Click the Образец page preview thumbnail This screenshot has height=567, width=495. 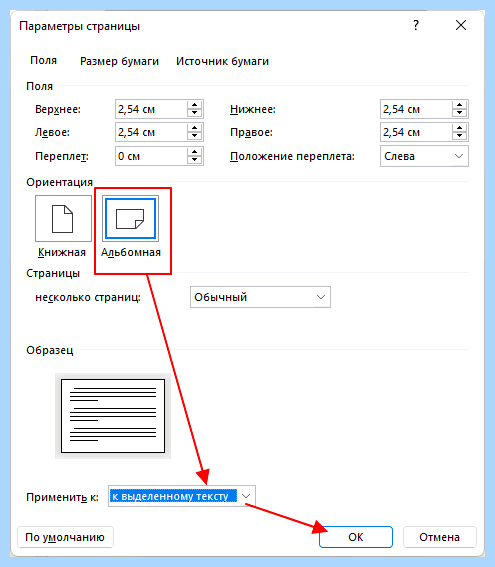[x=113, y=416]
